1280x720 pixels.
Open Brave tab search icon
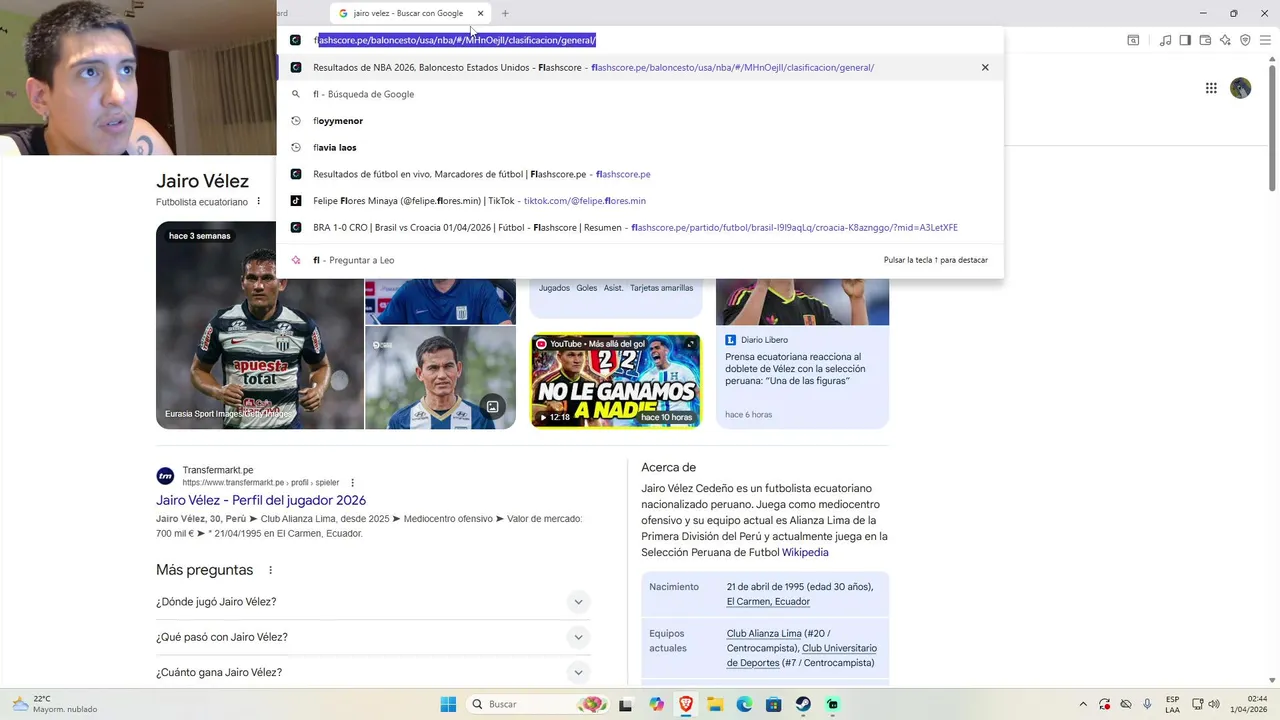pyautogui.click(x=1133, y=40)
